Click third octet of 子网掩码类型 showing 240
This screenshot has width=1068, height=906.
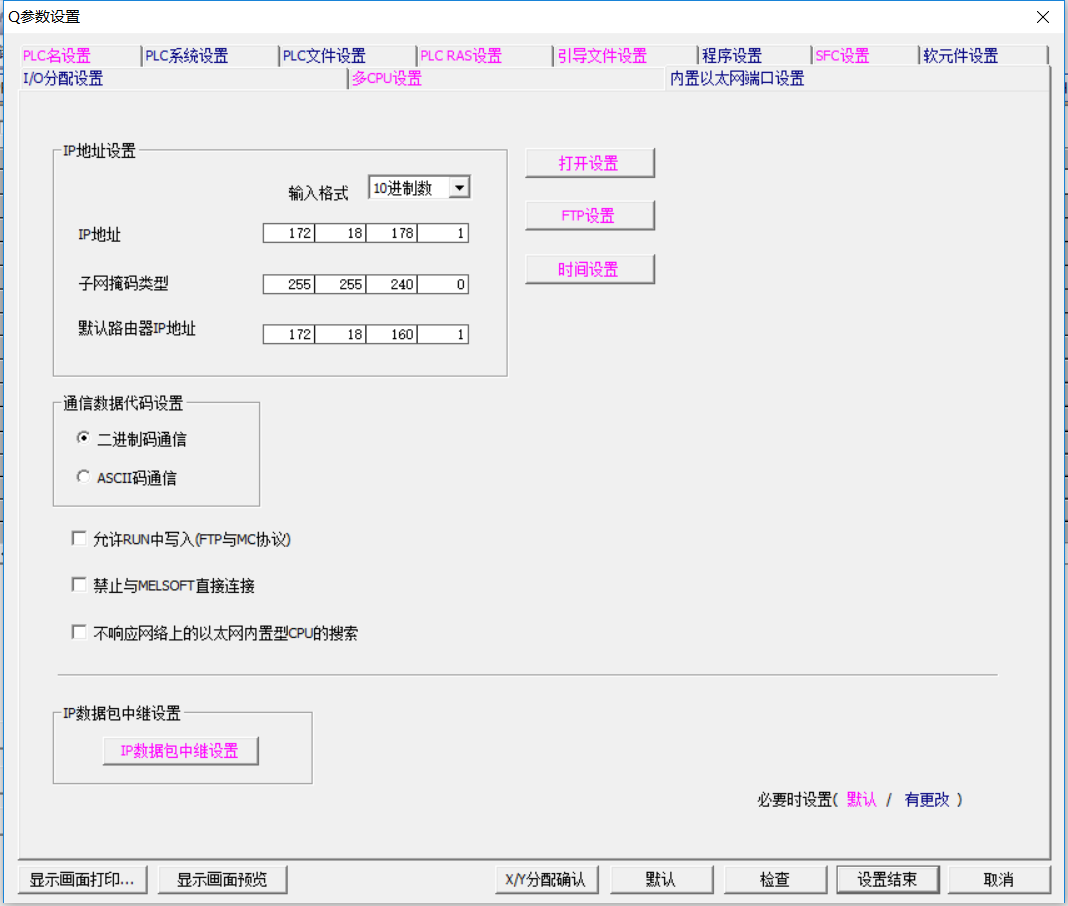[x=392, y=285]
